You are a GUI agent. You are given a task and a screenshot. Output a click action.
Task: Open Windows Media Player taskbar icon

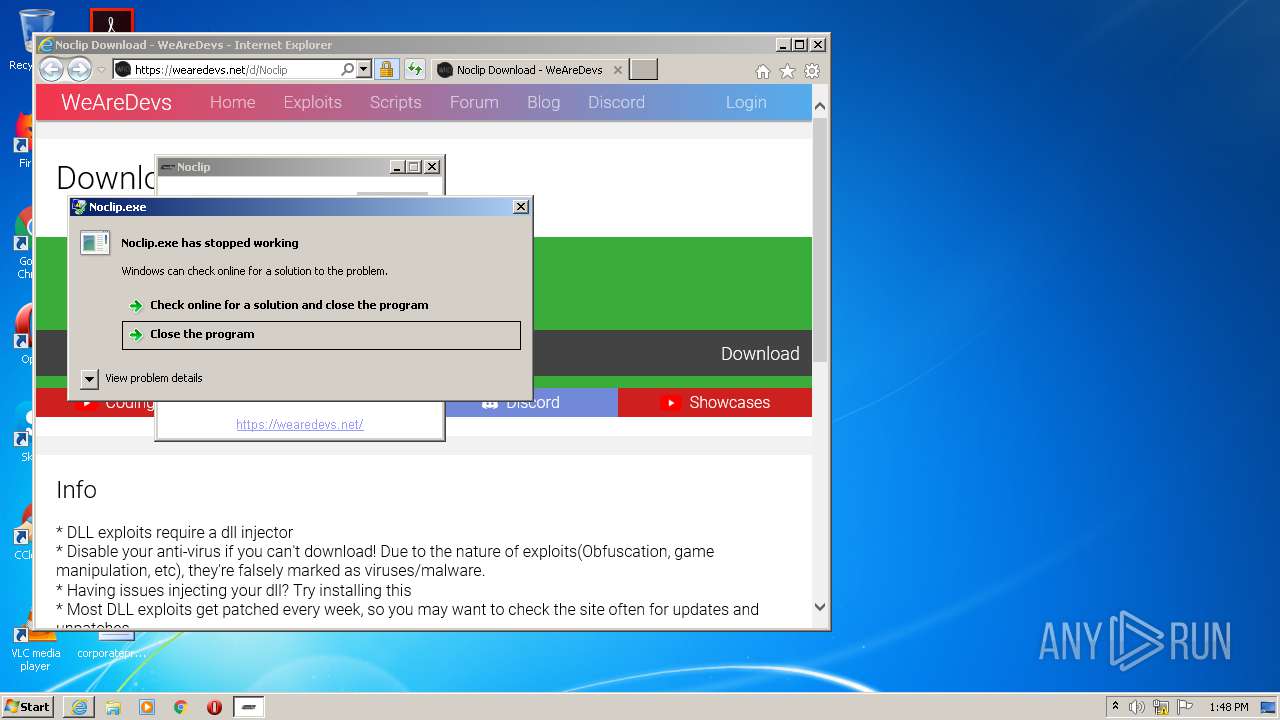(x=147, y=707)
